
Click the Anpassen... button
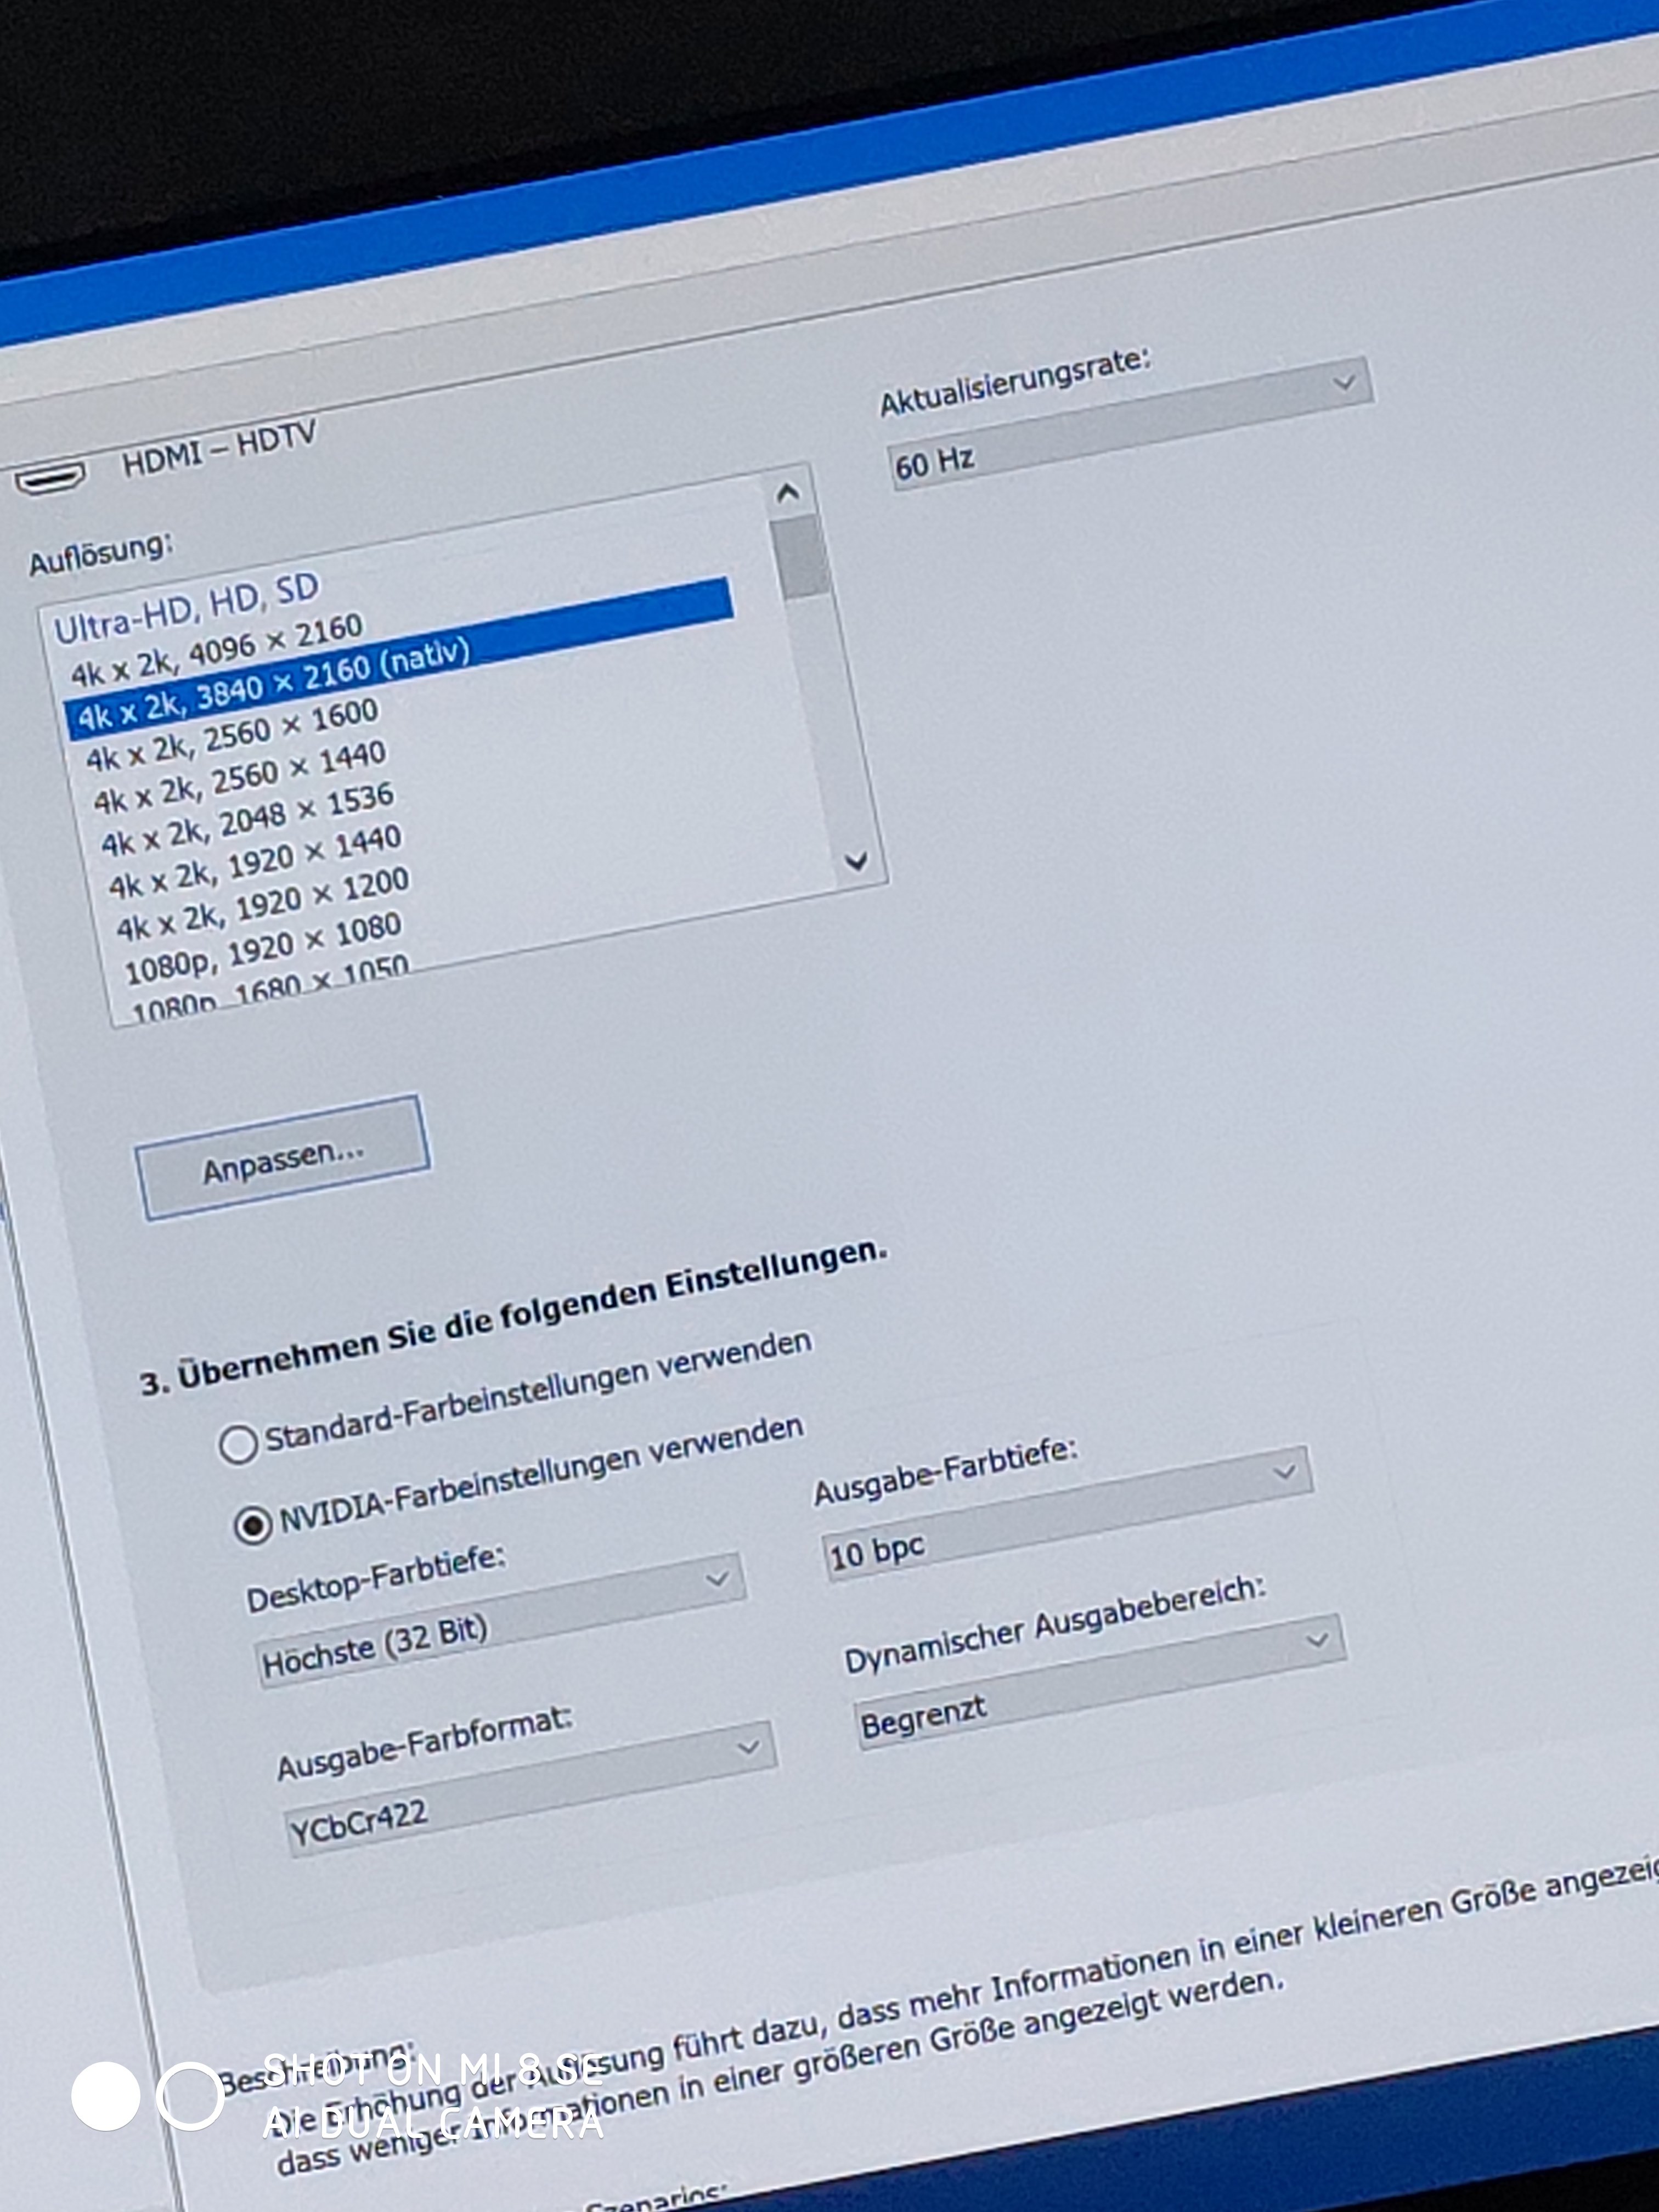pos(283,1161)
